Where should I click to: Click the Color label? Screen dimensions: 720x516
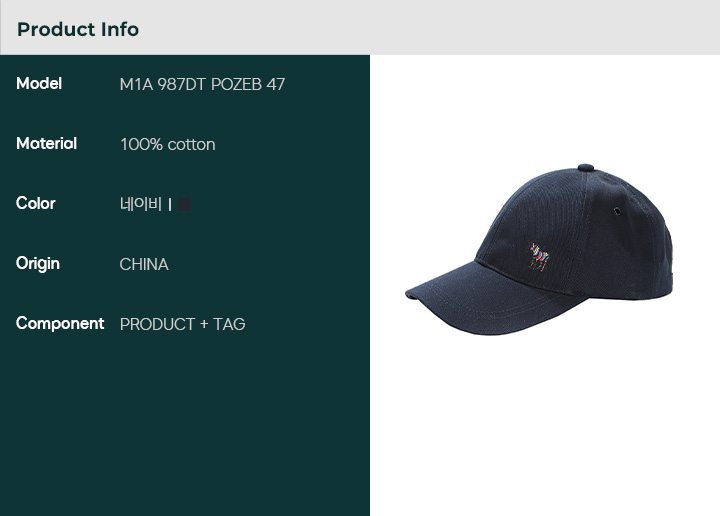pos(36,203)
